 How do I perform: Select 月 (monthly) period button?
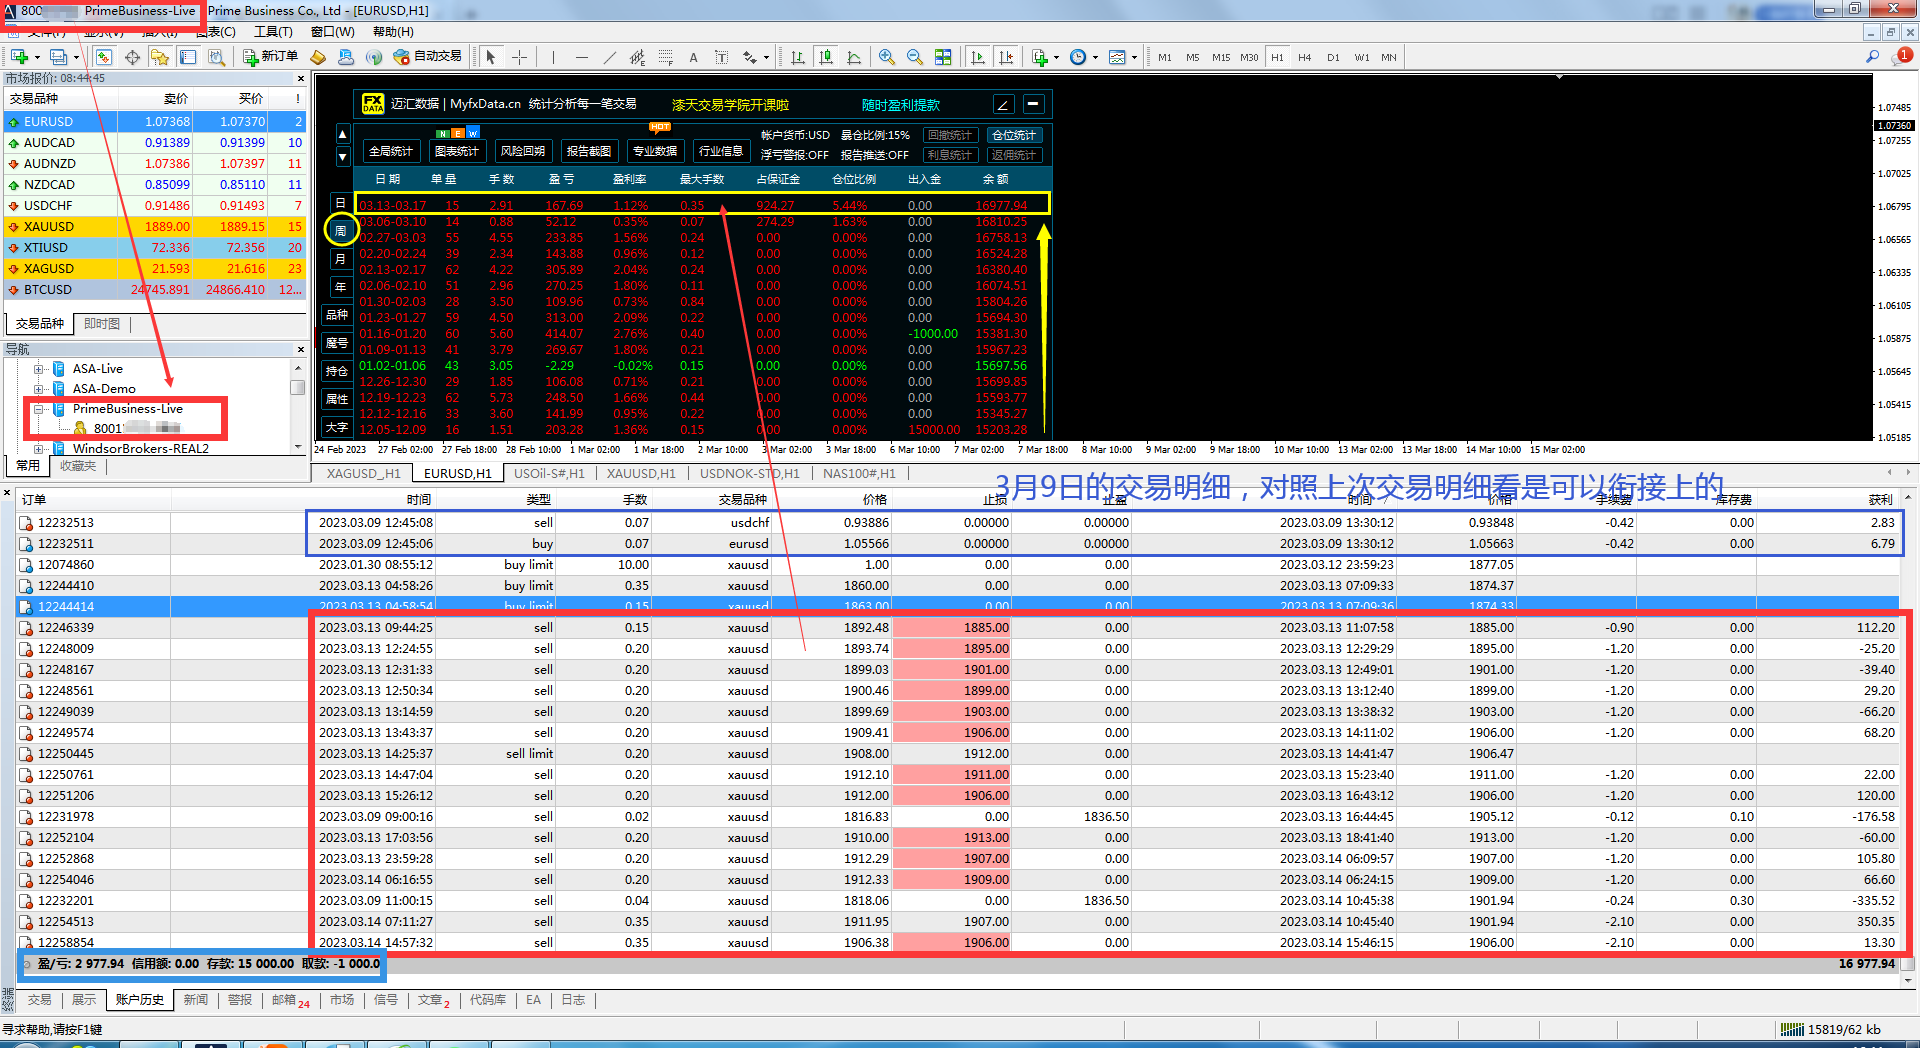pos(340,259)
